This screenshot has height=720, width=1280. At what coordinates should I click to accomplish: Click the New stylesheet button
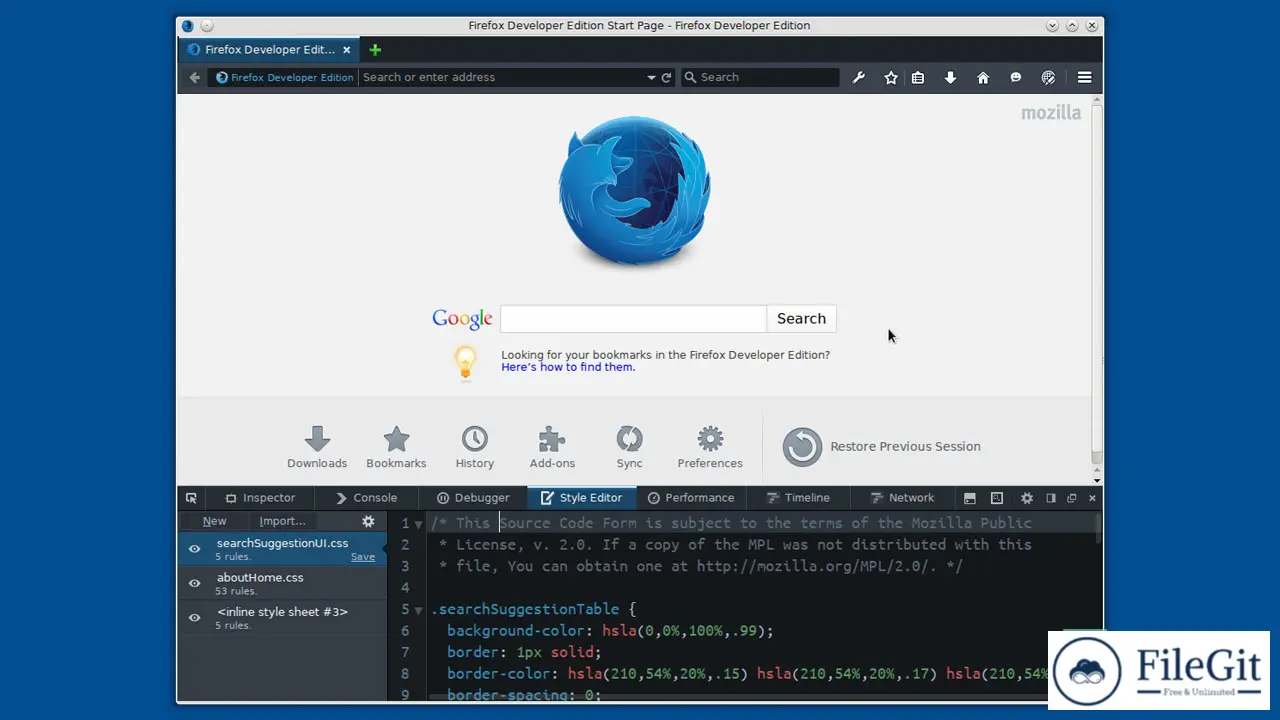click(x=214, y=521)
